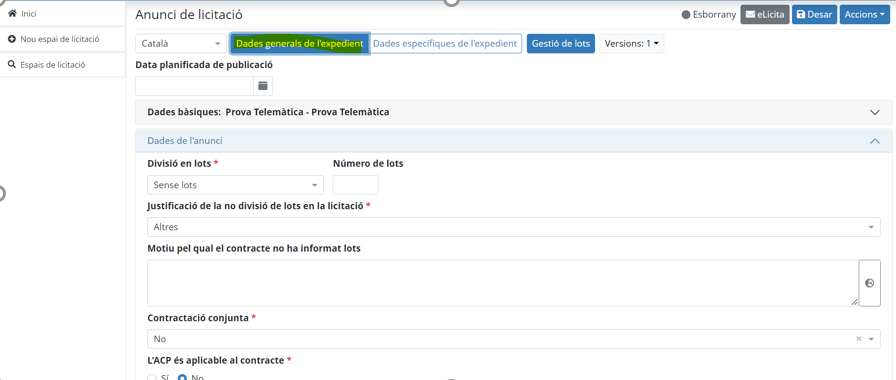Open the Versions: 1 dropdown
896x380 pixels.
[x=631, y=43]
